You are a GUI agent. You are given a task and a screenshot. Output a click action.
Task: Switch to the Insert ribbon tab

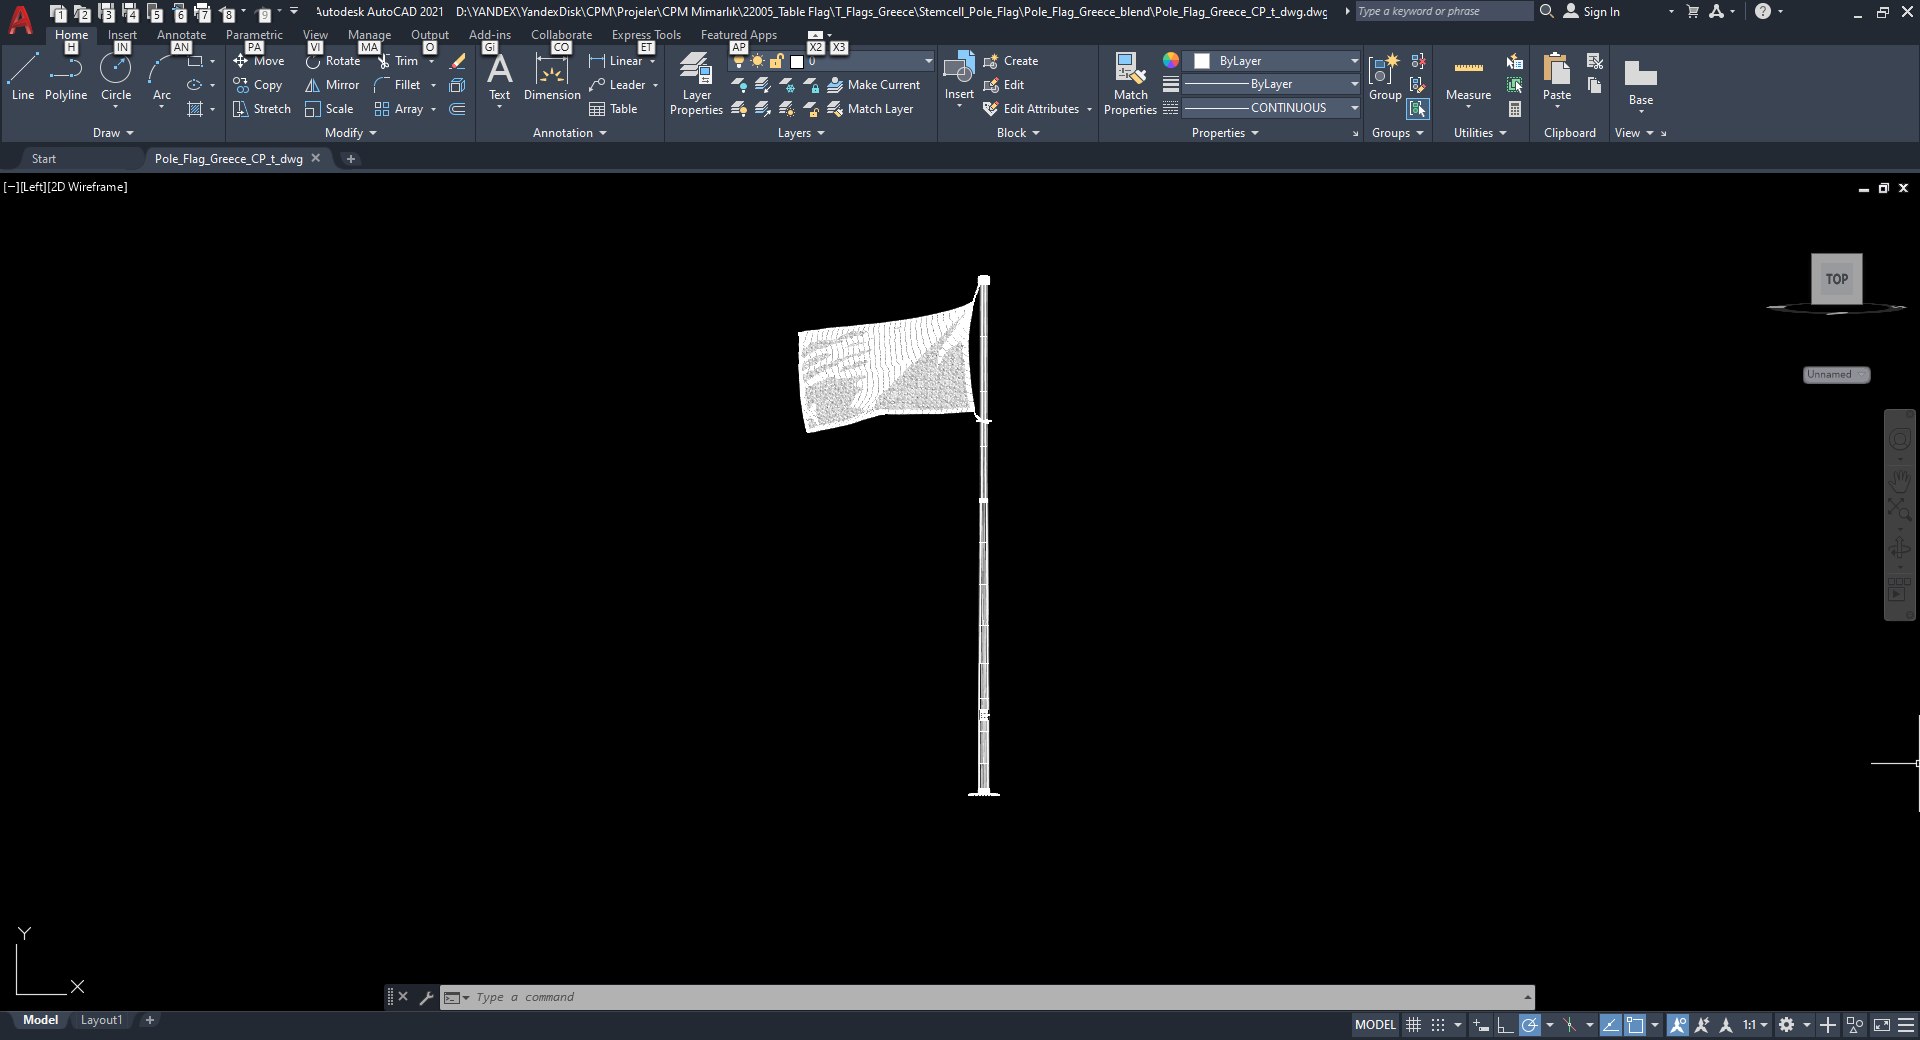[122, 35]
